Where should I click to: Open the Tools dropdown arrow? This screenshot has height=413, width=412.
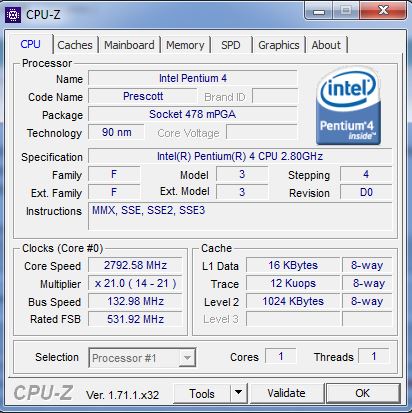tap(239, 393)
